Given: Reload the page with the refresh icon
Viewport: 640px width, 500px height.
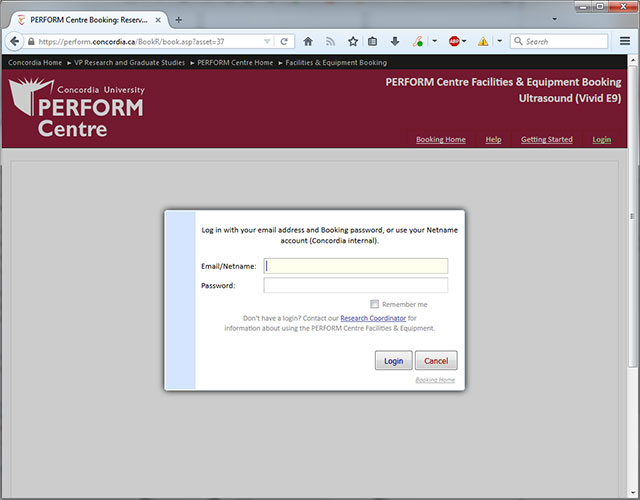Looking at the screenshot, I should (284, 42).
